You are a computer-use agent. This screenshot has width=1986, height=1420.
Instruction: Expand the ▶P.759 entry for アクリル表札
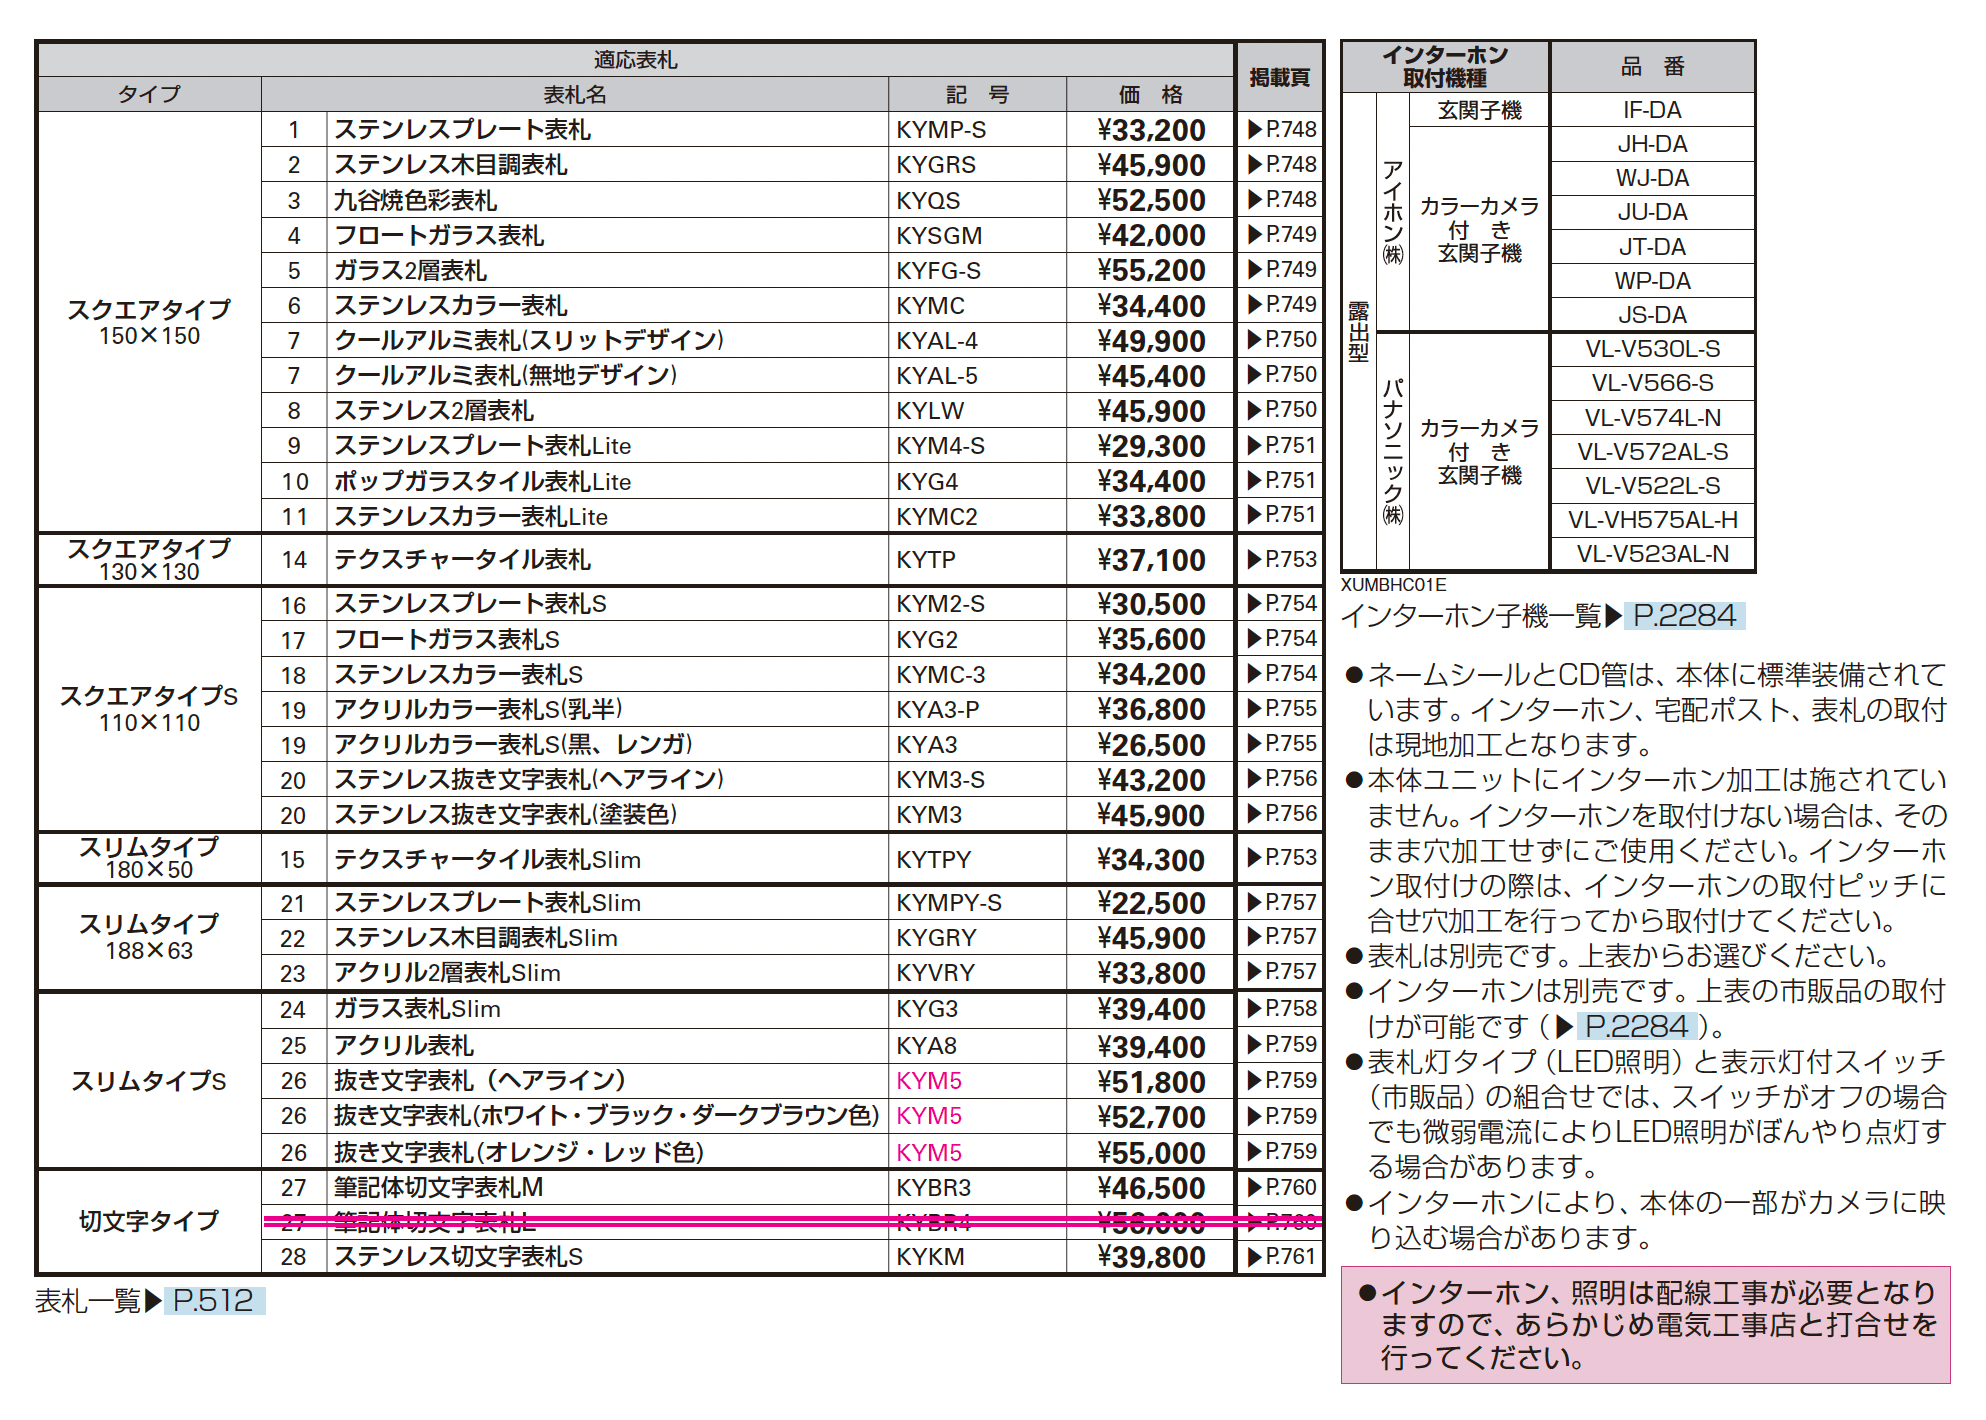tap(1289, 1045)
